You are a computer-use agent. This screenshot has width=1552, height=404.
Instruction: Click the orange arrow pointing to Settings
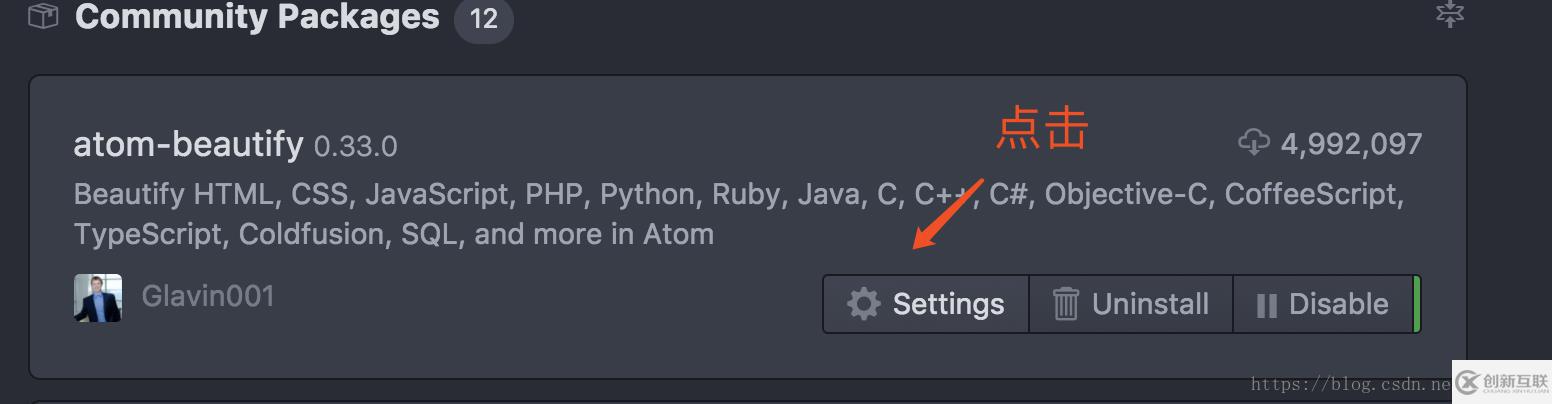(947, 215)
